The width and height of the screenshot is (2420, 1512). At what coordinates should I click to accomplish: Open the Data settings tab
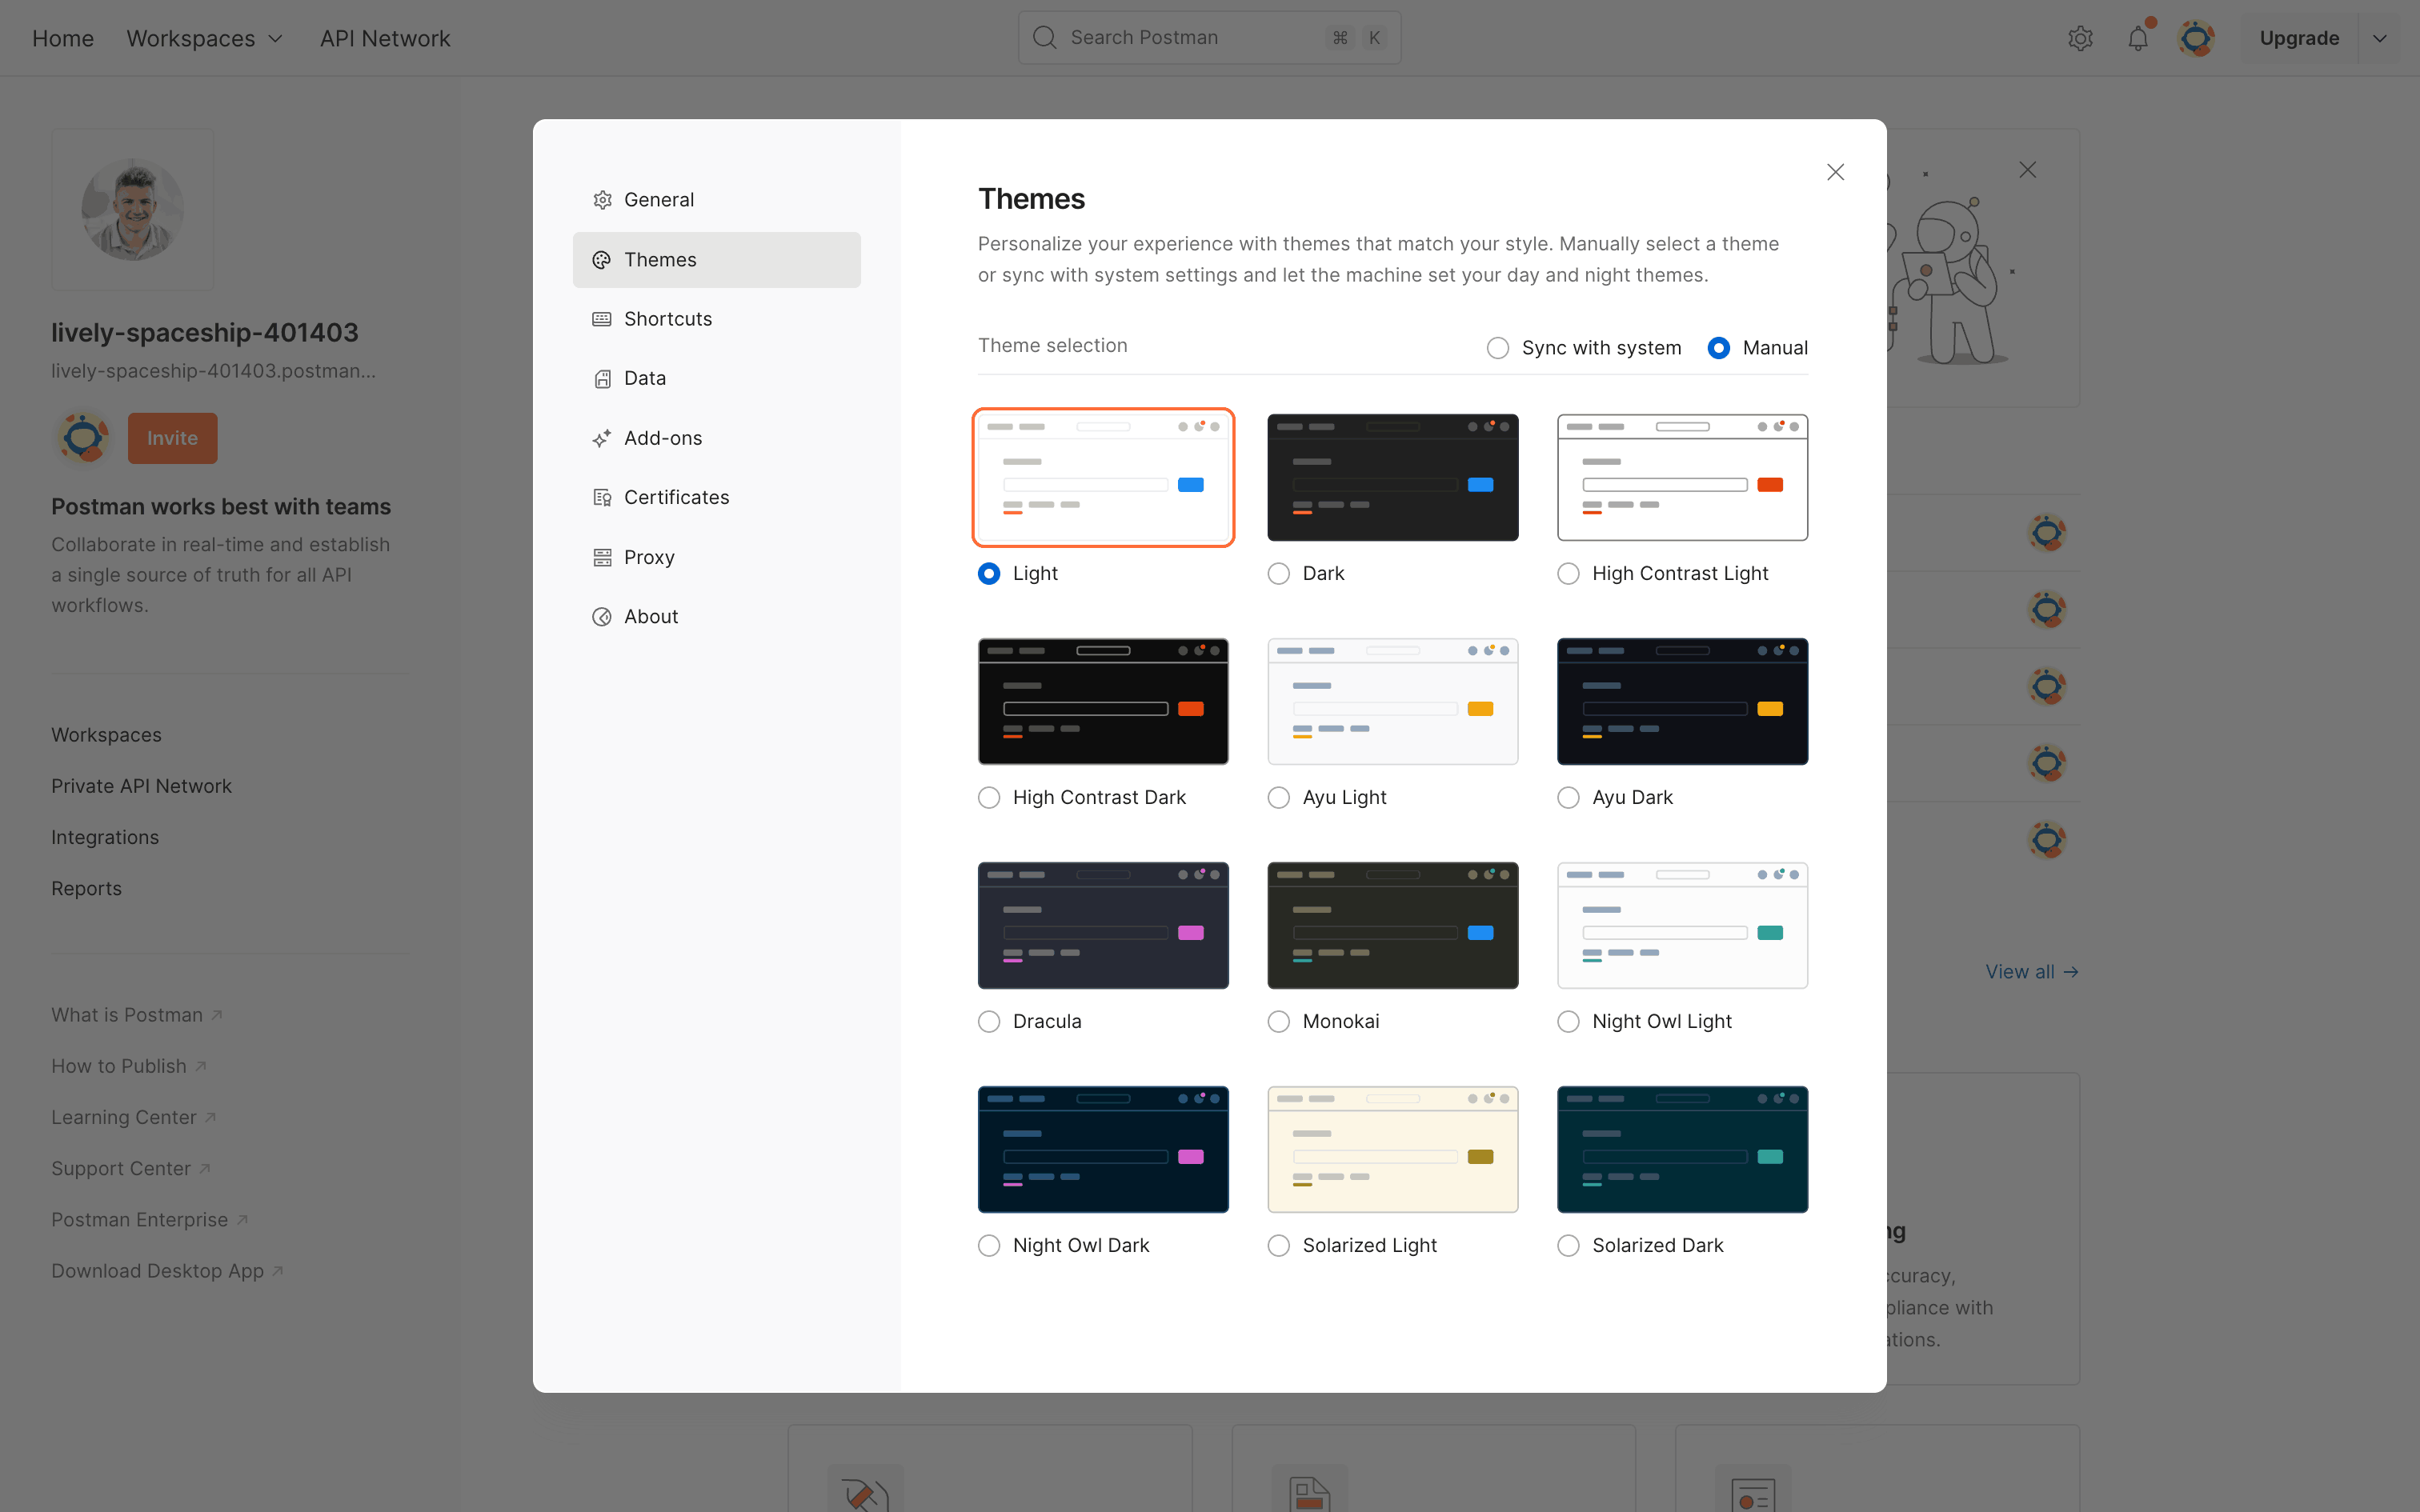point(645,378)
